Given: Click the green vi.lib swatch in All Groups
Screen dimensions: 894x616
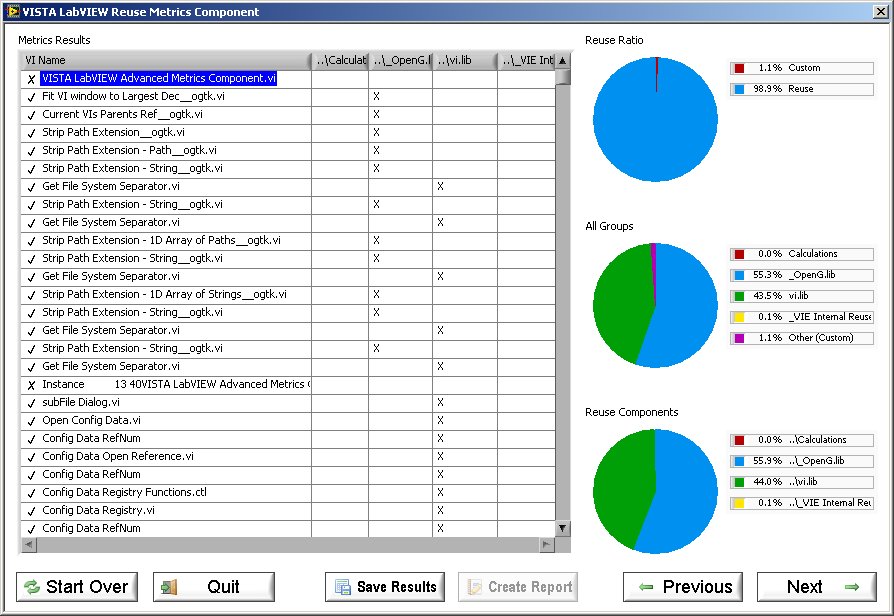Looking at the screenshot, I should tap(739, 297).
